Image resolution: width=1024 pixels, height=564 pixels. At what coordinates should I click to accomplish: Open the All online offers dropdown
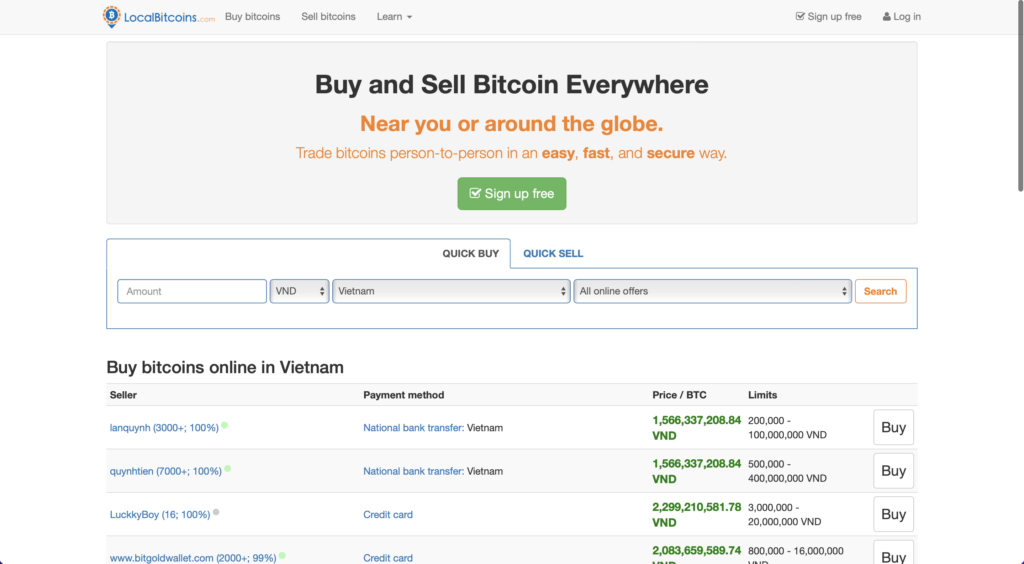click(x=712, y=291)
